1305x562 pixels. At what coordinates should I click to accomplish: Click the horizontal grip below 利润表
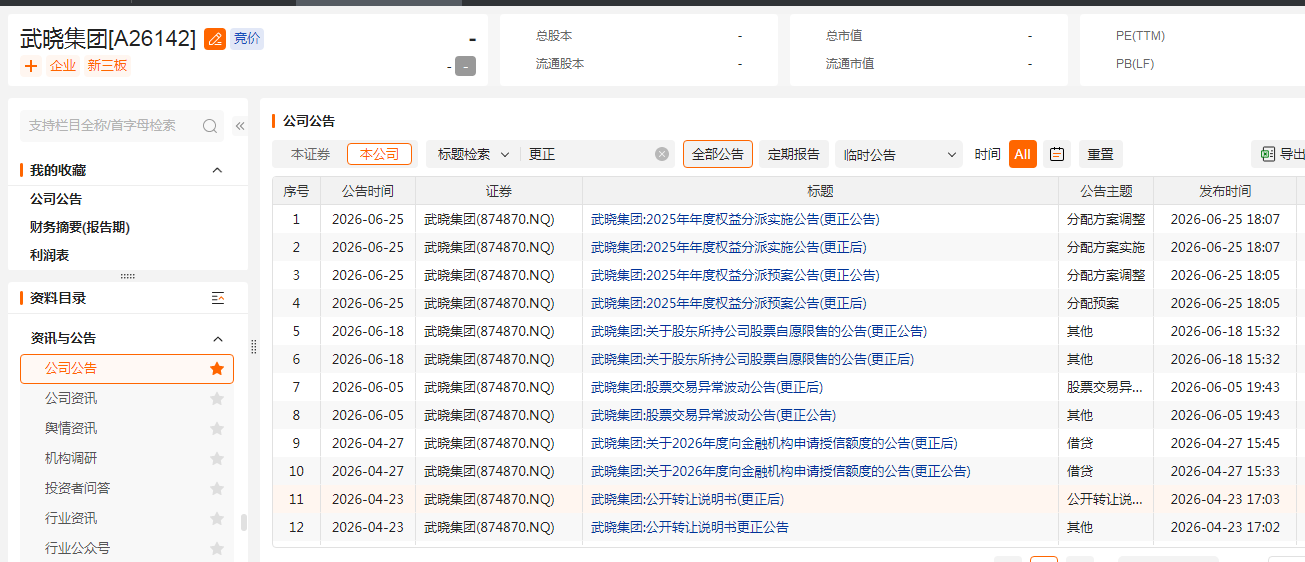pos(128,276)
